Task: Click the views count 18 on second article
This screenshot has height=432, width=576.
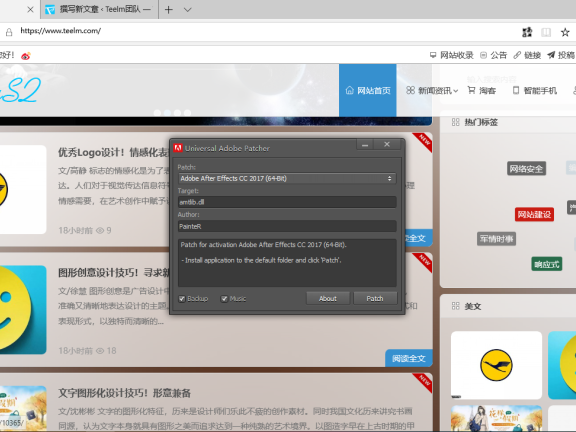Action: click(x=106, y=351)
